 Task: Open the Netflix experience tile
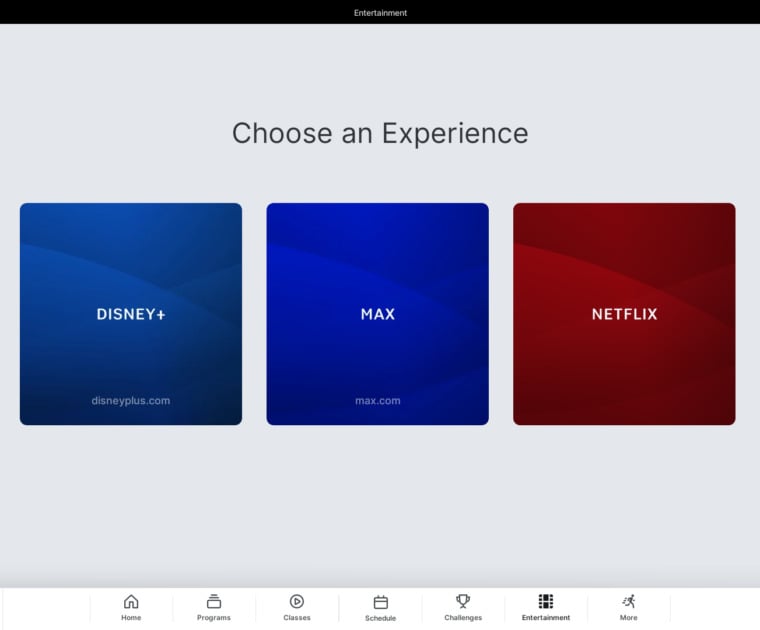point(624,314)
